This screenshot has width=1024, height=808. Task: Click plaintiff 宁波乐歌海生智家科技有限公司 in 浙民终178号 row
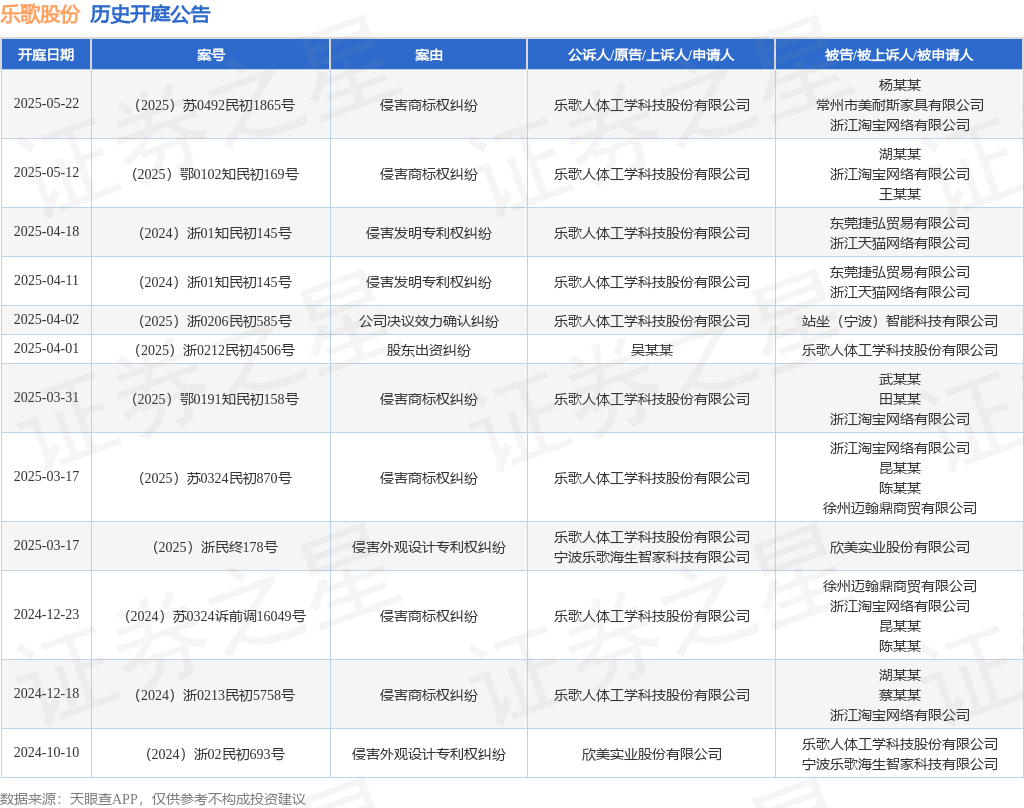tap(651, 557)
